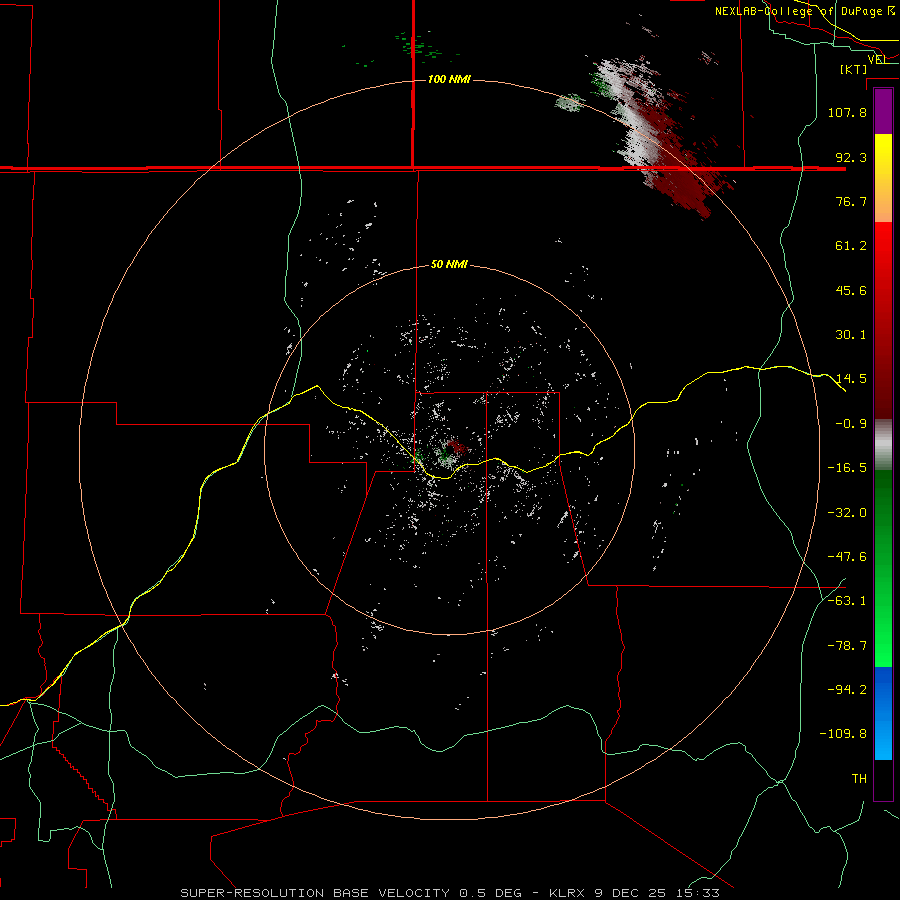Click the red segment of the color bar

[883, 320]
